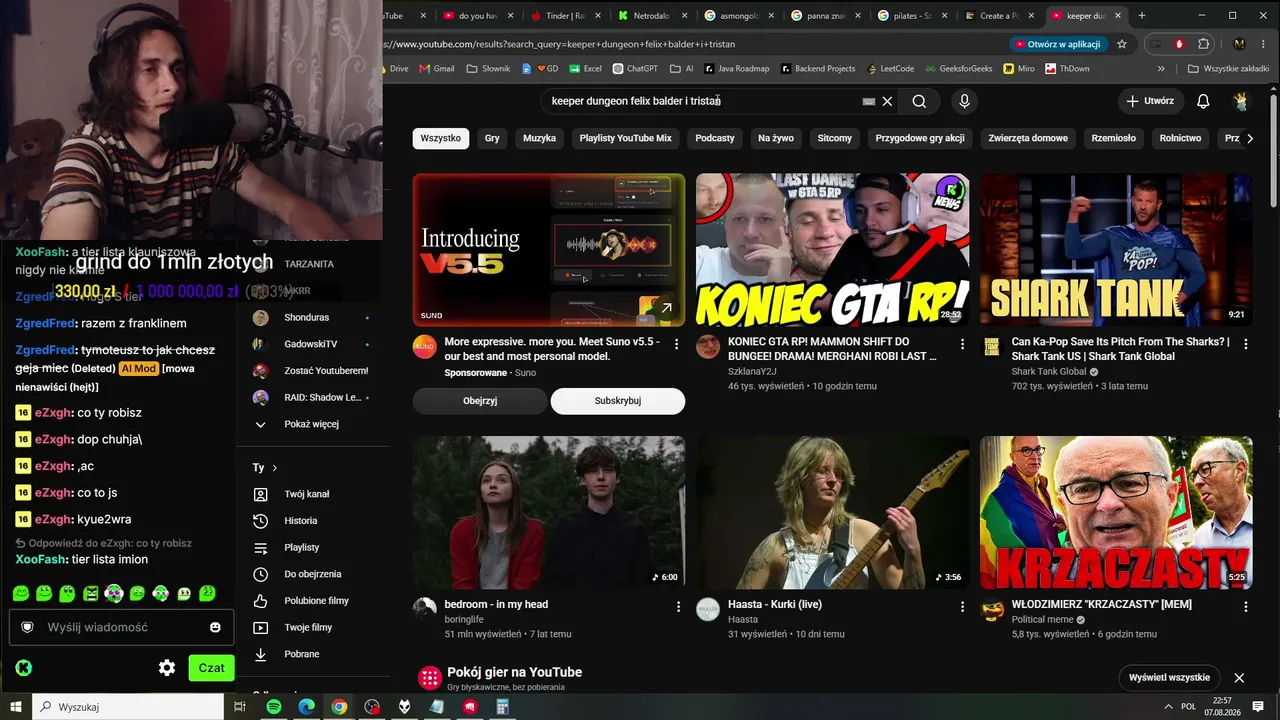1280x720 pixels.
Task: Filter results by Gry chip
Action: (492, 138)
